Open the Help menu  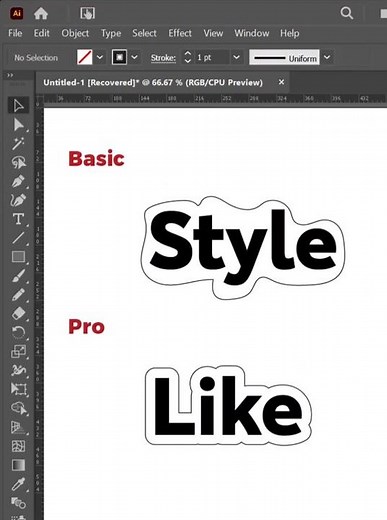(290, 33)
